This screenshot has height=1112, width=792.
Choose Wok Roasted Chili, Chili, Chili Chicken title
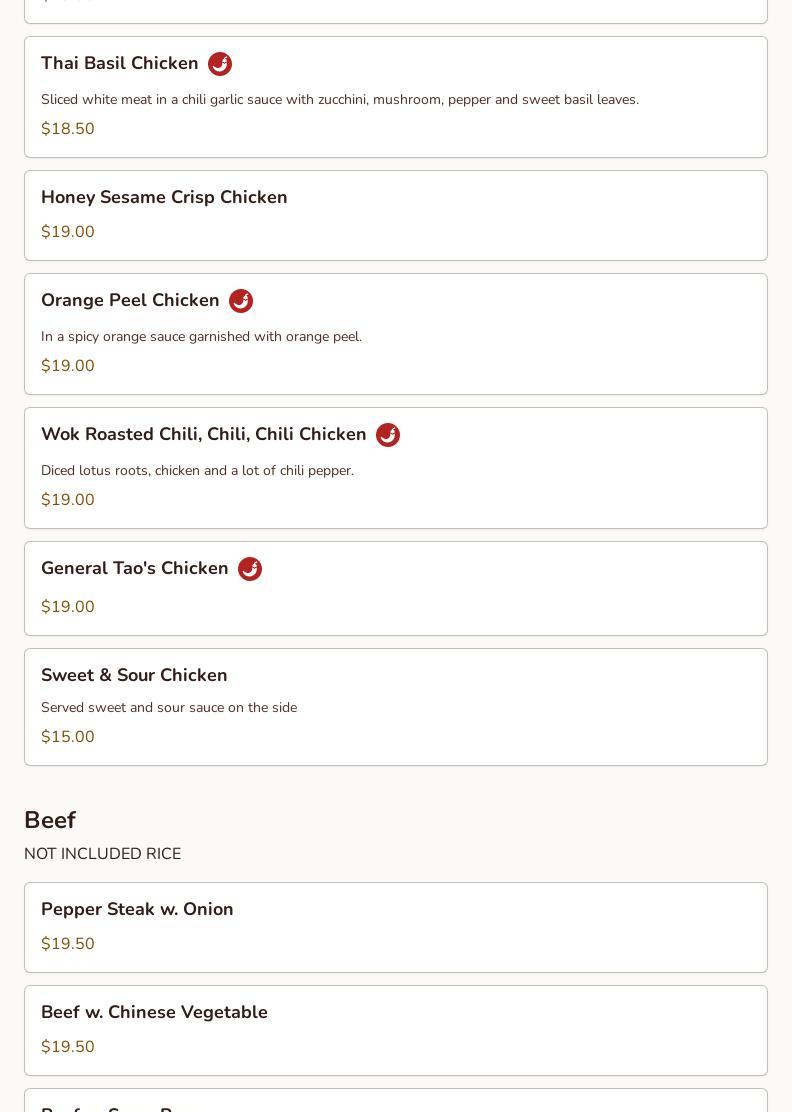click(203, 434)
